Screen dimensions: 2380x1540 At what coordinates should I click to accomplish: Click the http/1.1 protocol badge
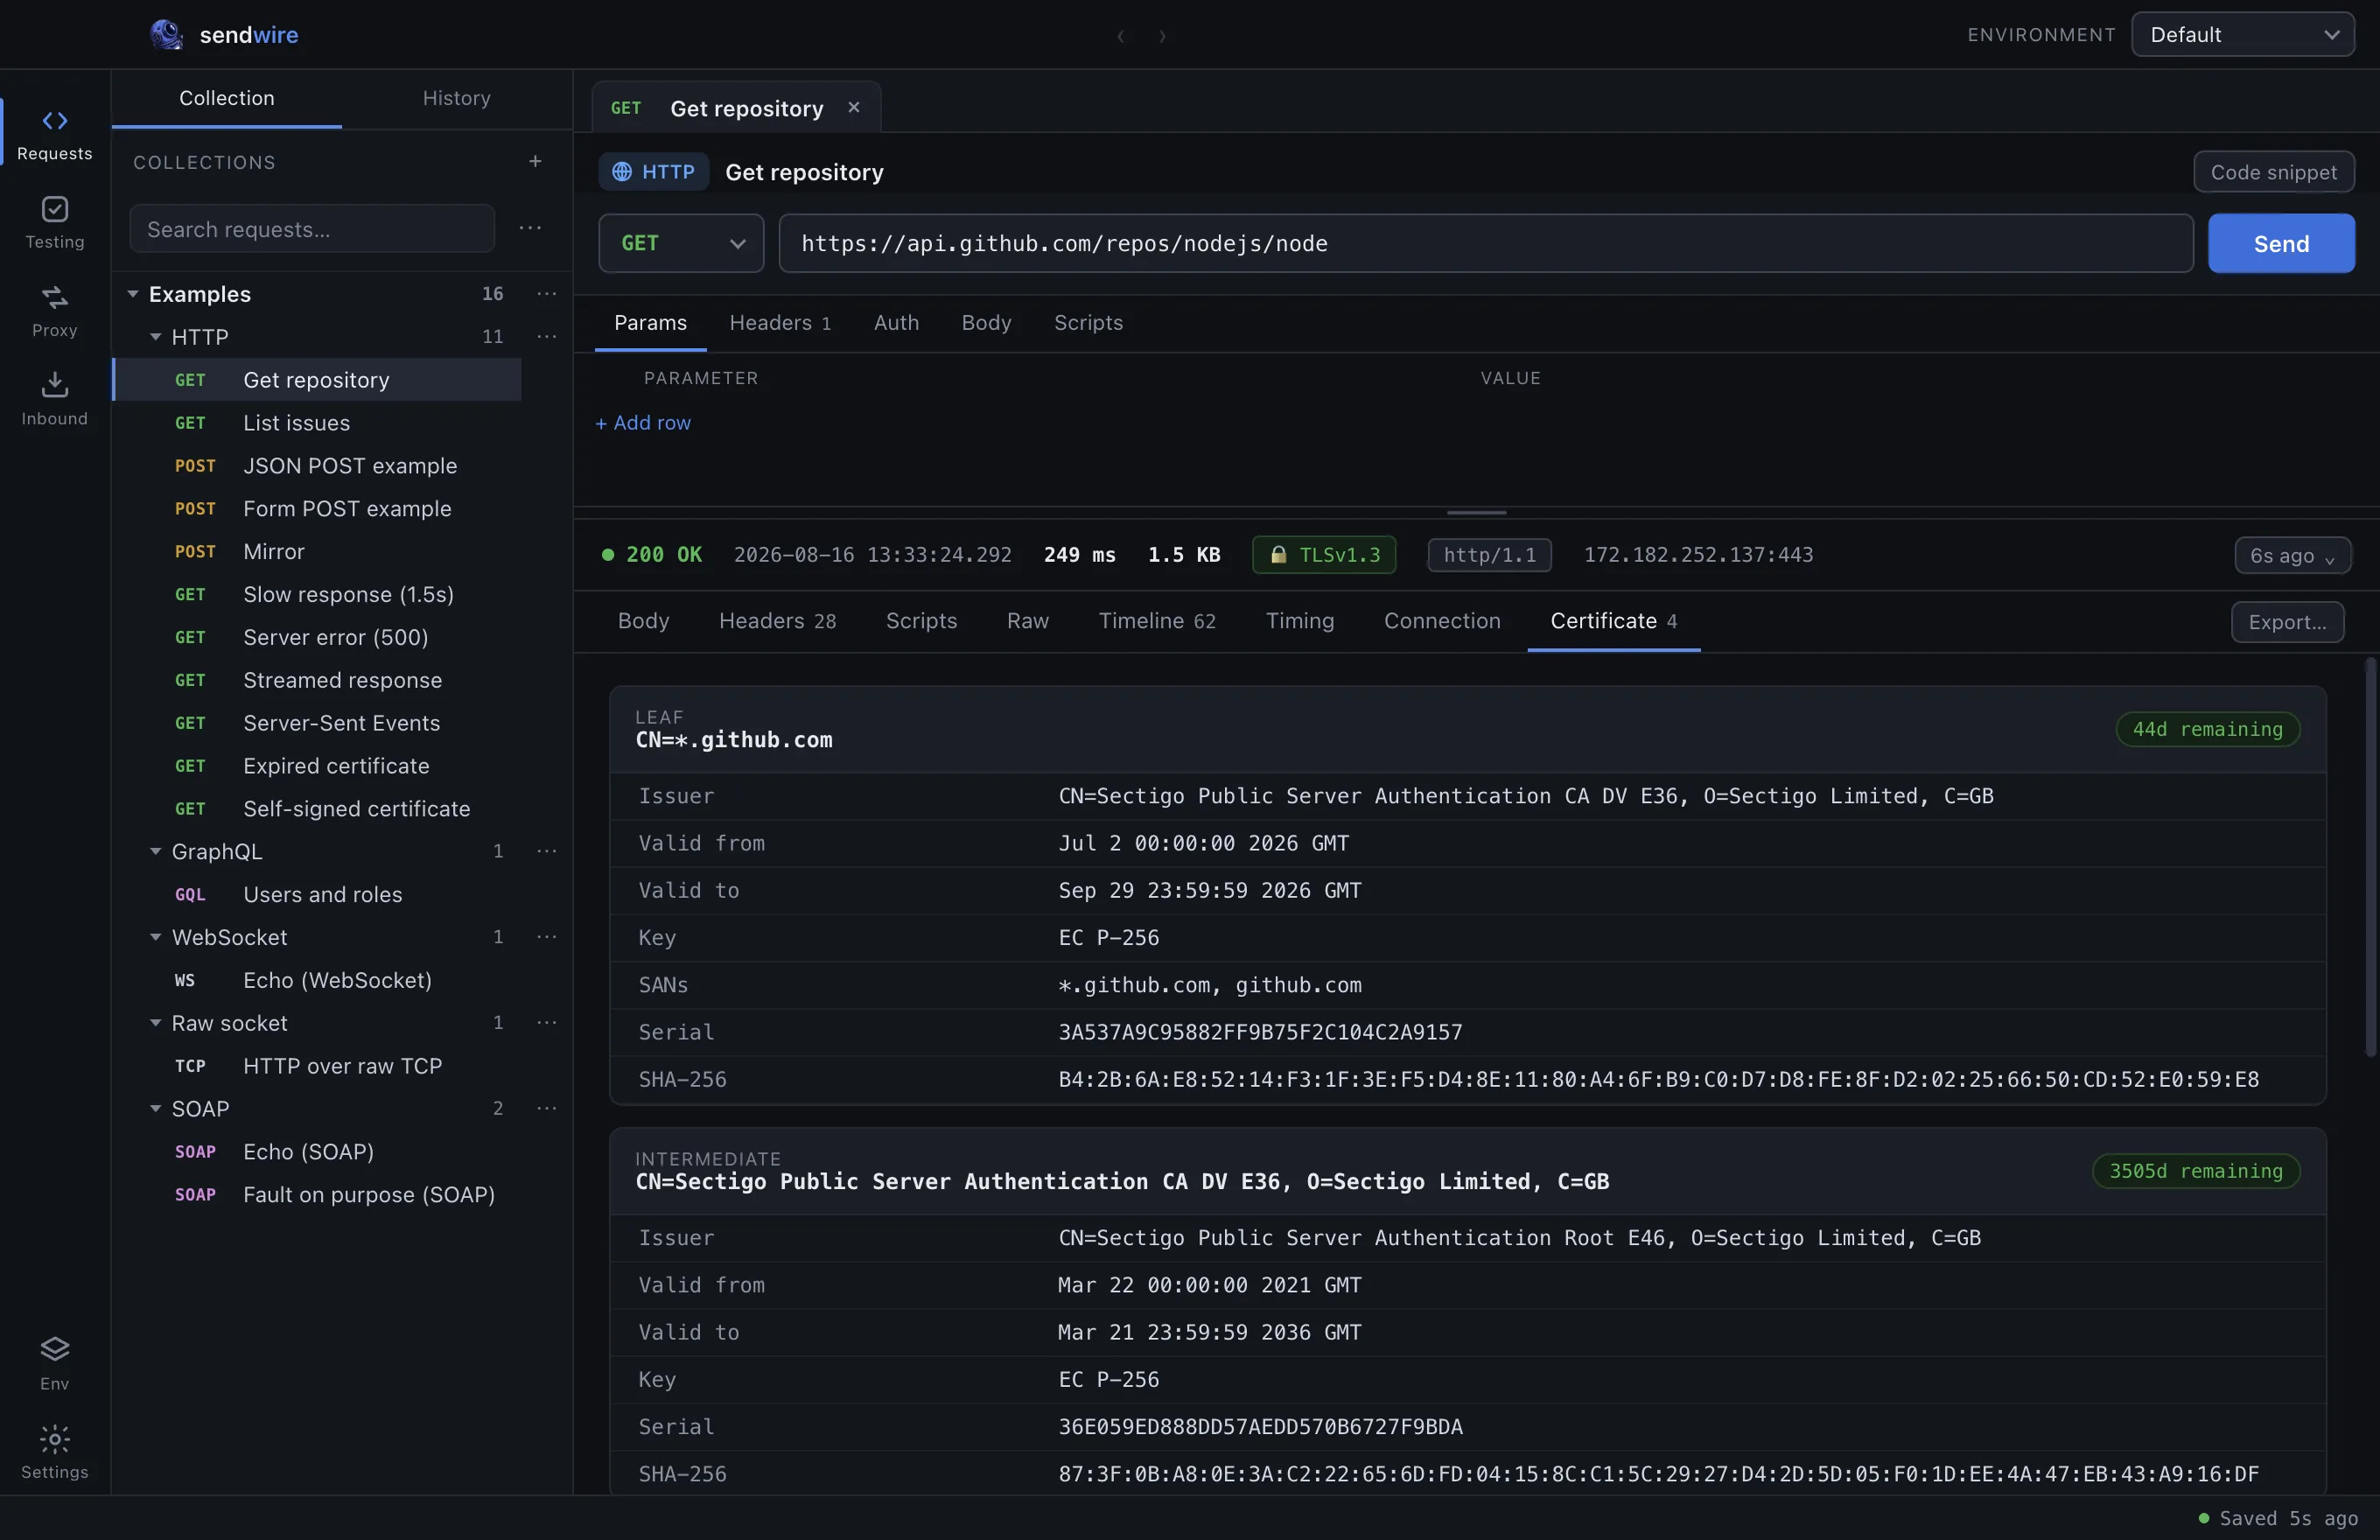[1489, 555]
